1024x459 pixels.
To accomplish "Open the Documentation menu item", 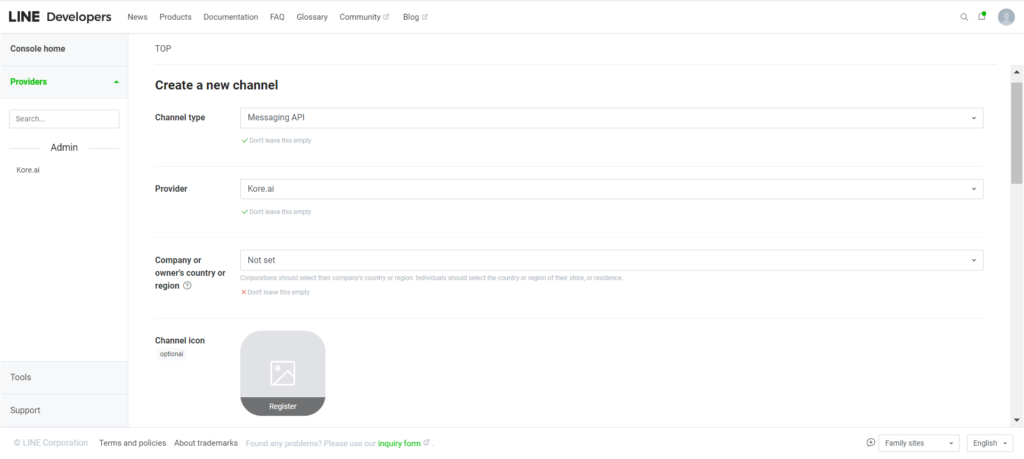I will pos(230,17).
